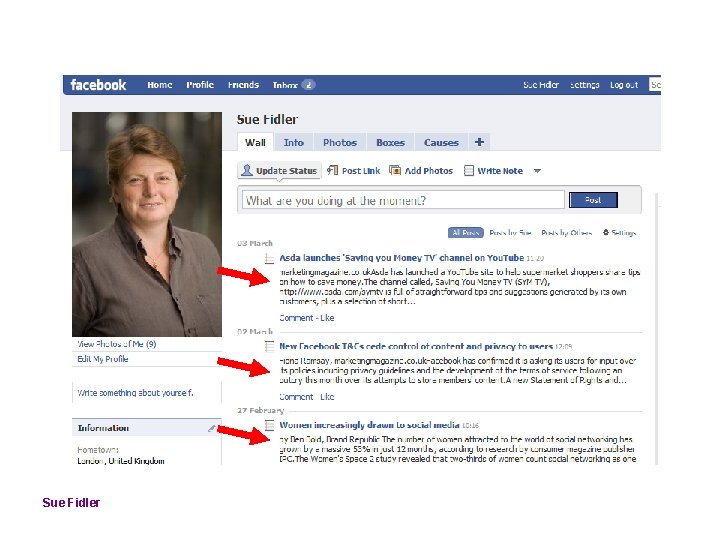Image resolution: width=720 pixels, height=540 pixels.
Task: Open the Inbox menu item
Action: pyautogui.click(x=285, y=85)
